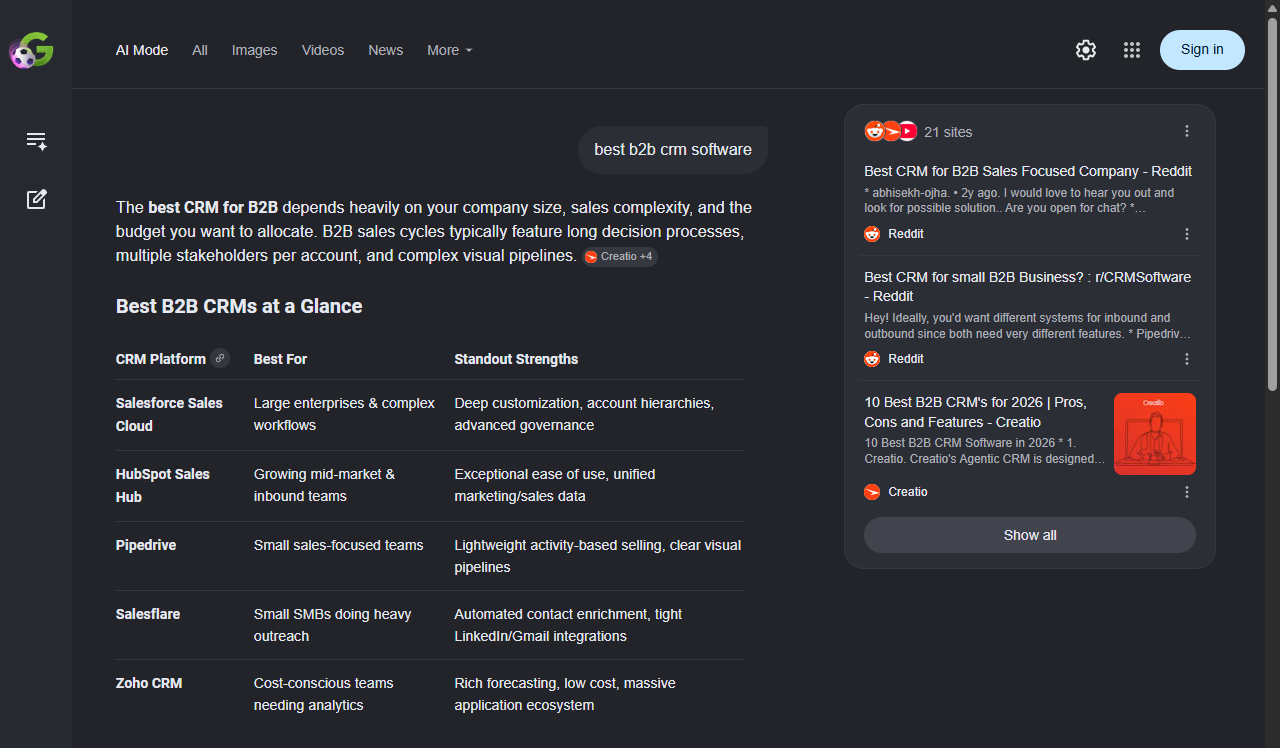Open 10 Best B2B CRM's for 2026 link

tap(976, 412)
